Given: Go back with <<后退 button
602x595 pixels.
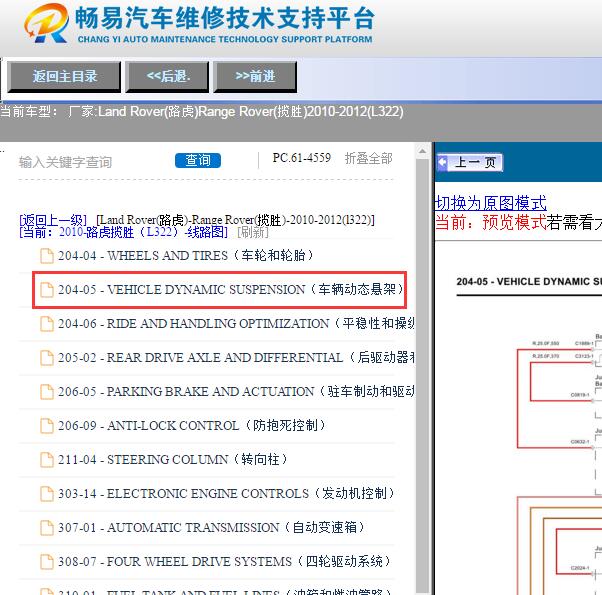Looking at the screenshot, I should point(167,77).
